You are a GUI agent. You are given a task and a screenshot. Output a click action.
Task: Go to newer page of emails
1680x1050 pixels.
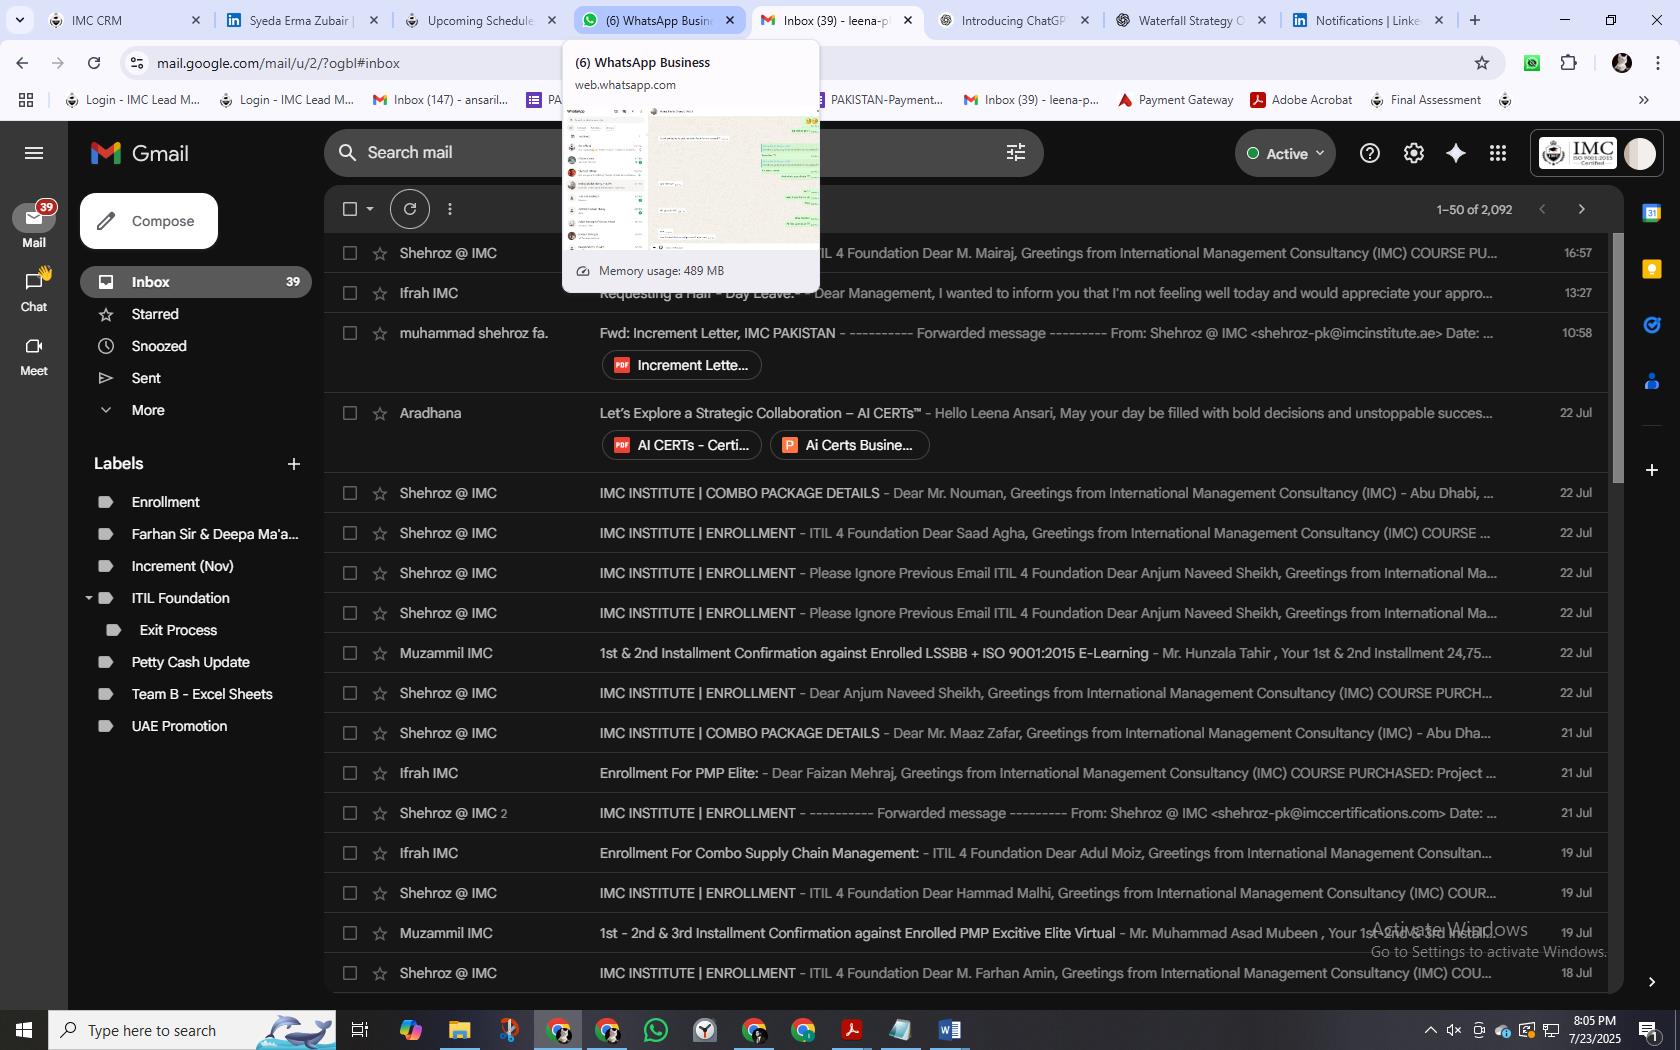click(1542, 209)
